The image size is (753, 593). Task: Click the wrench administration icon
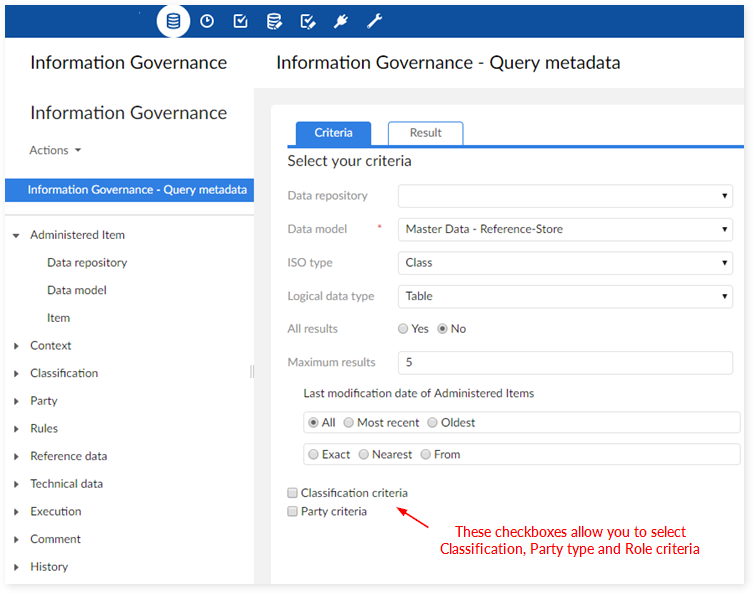pyautogui.click(x=374, y=21)
